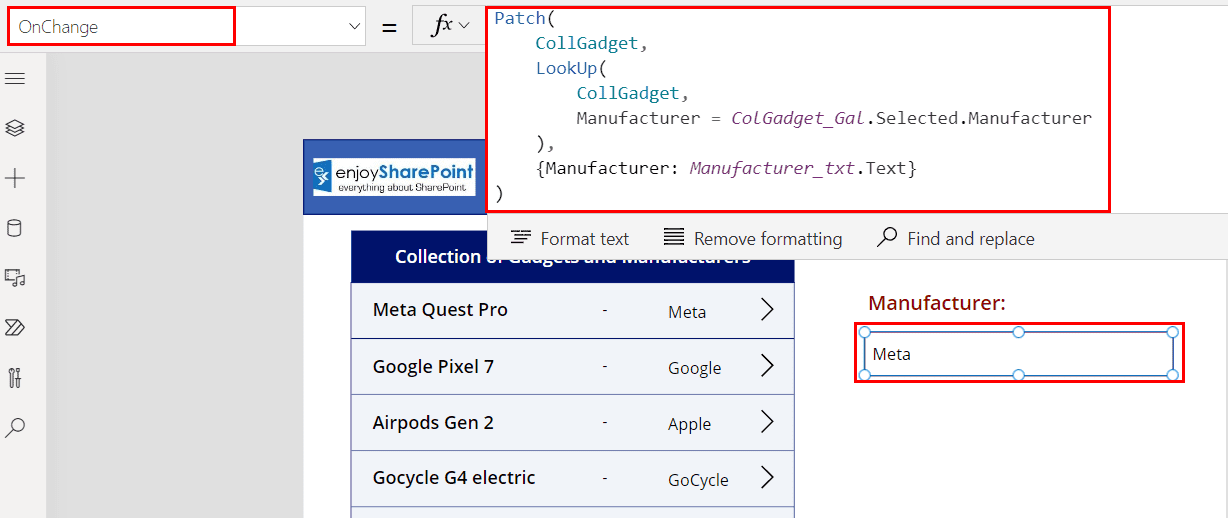Viewport: 1228px width, 518px height.
Task: Click Find and replace button
Action: click(x=956, y=238)
